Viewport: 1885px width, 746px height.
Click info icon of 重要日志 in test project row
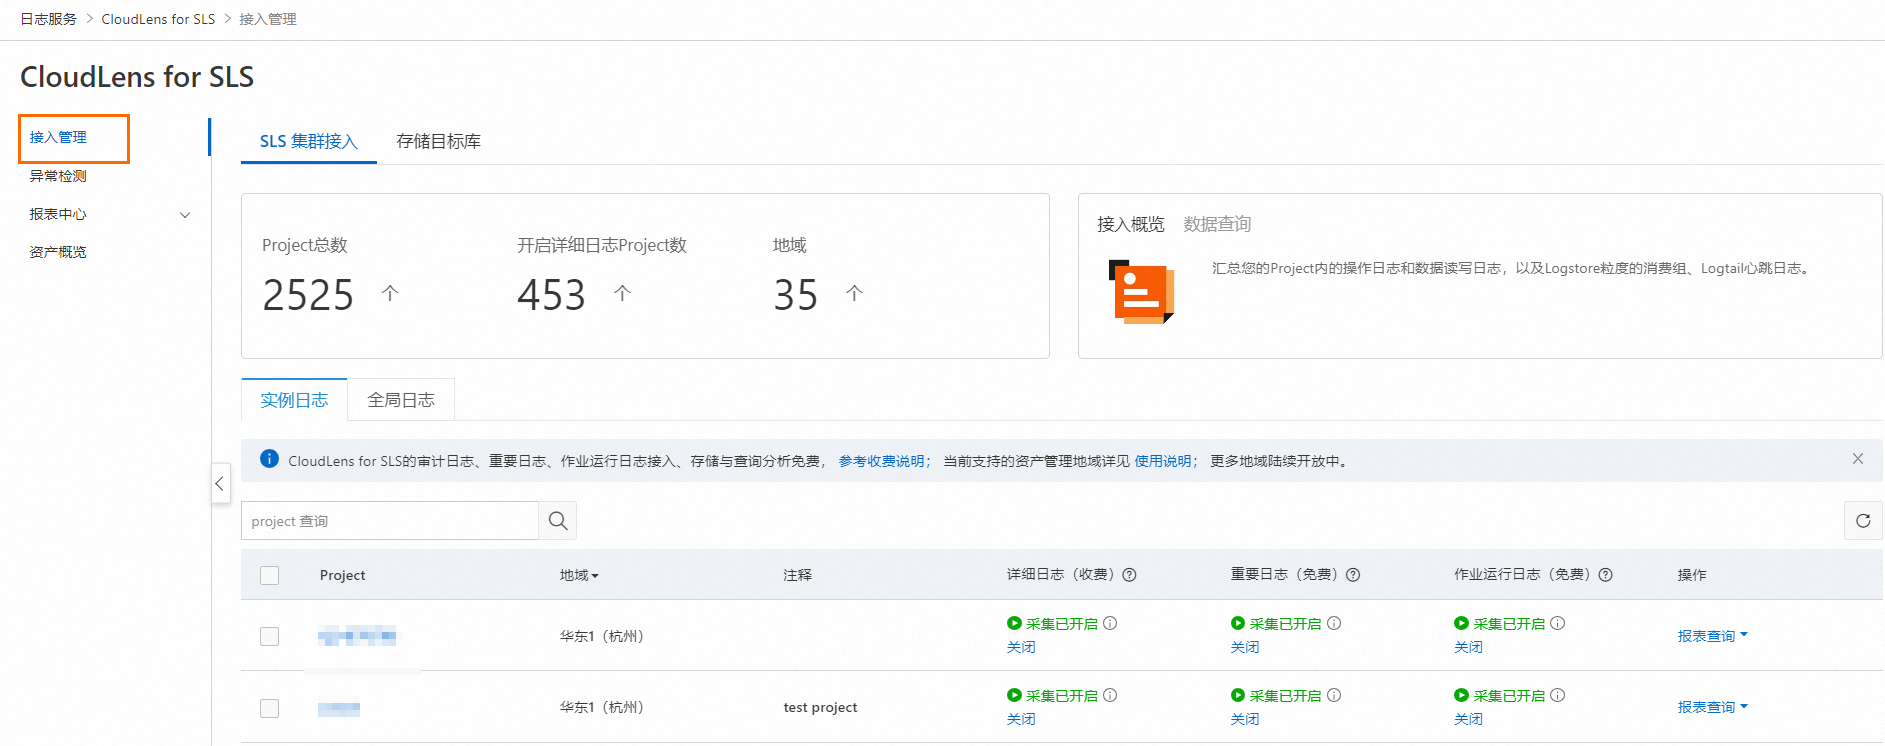(1334, 695)
